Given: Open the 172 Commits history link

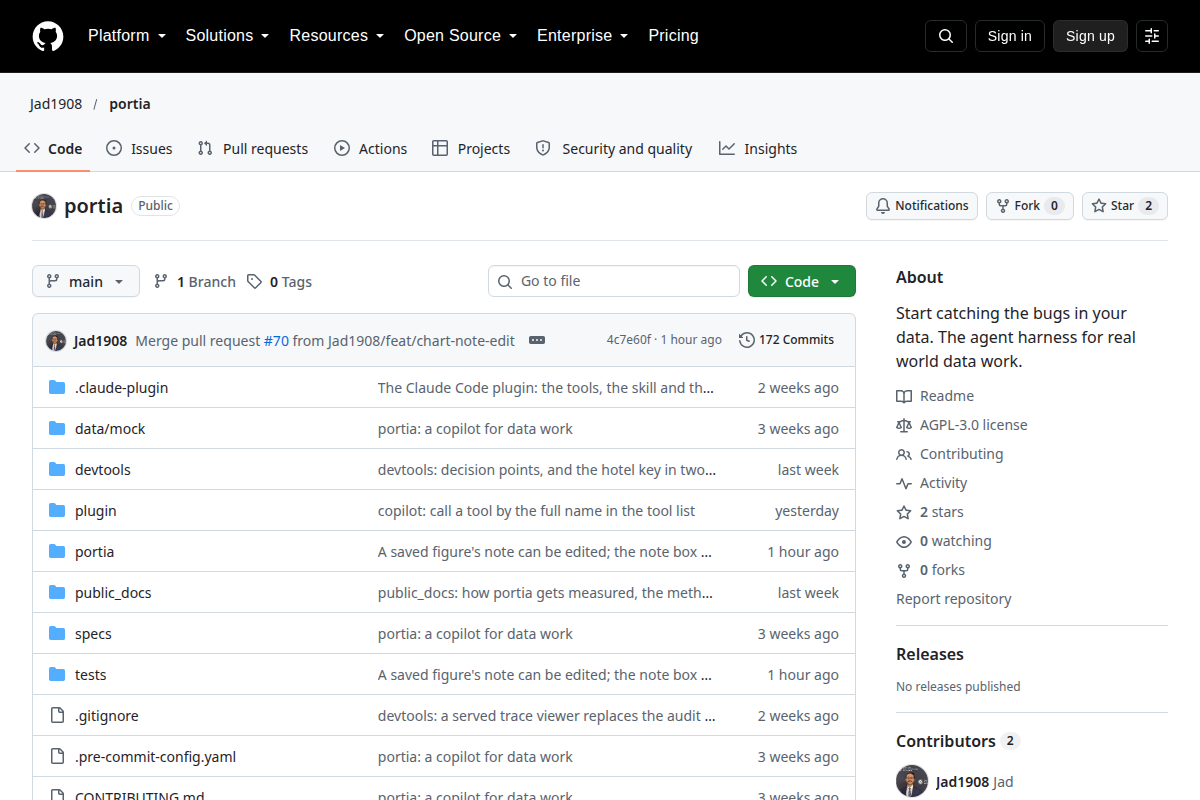Looking at the screenshot, I should click(x=786, y=340).
